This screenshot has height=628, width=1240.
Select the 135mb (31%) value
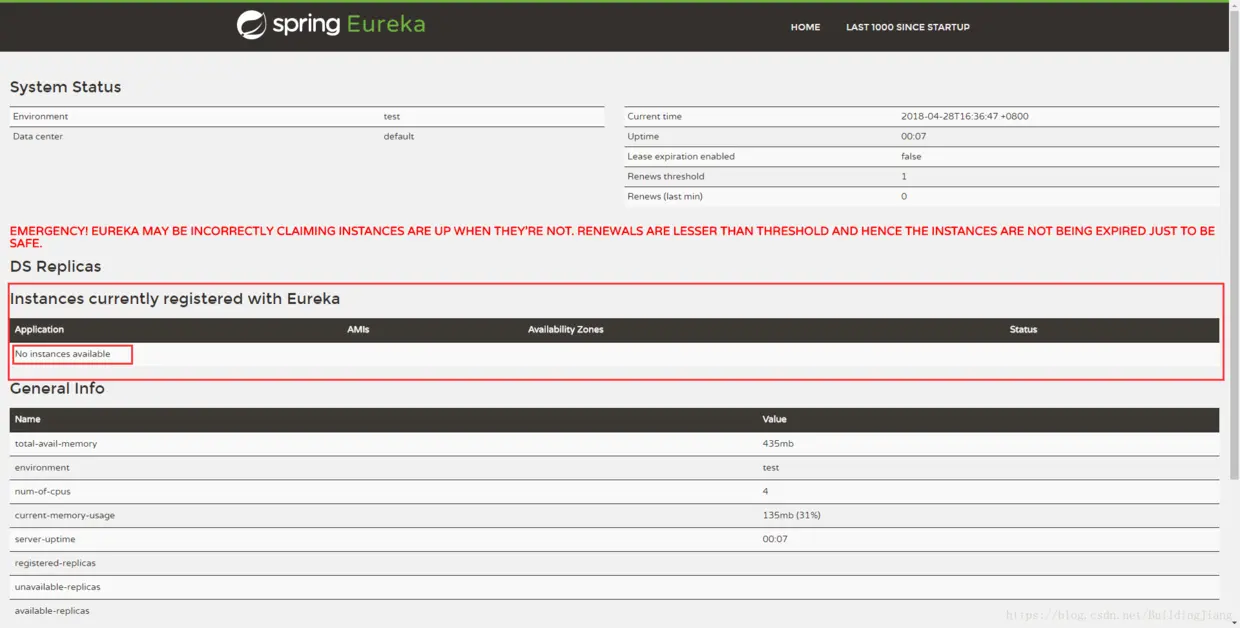791,515
